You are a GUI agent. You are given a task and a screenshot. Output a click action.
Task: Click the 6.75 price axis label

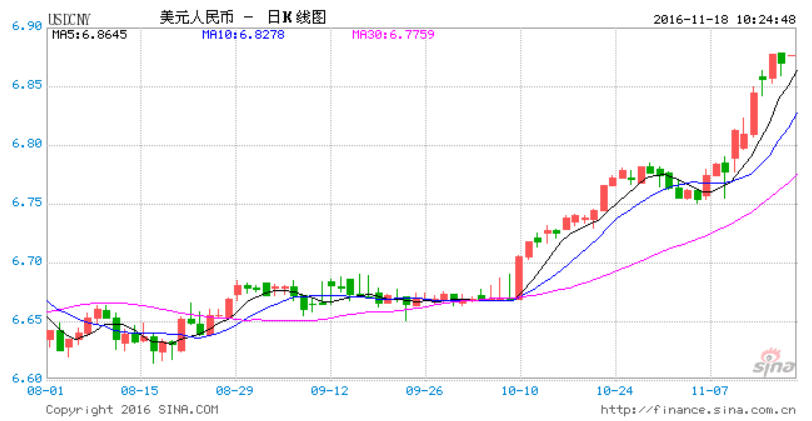coord(20,204)
